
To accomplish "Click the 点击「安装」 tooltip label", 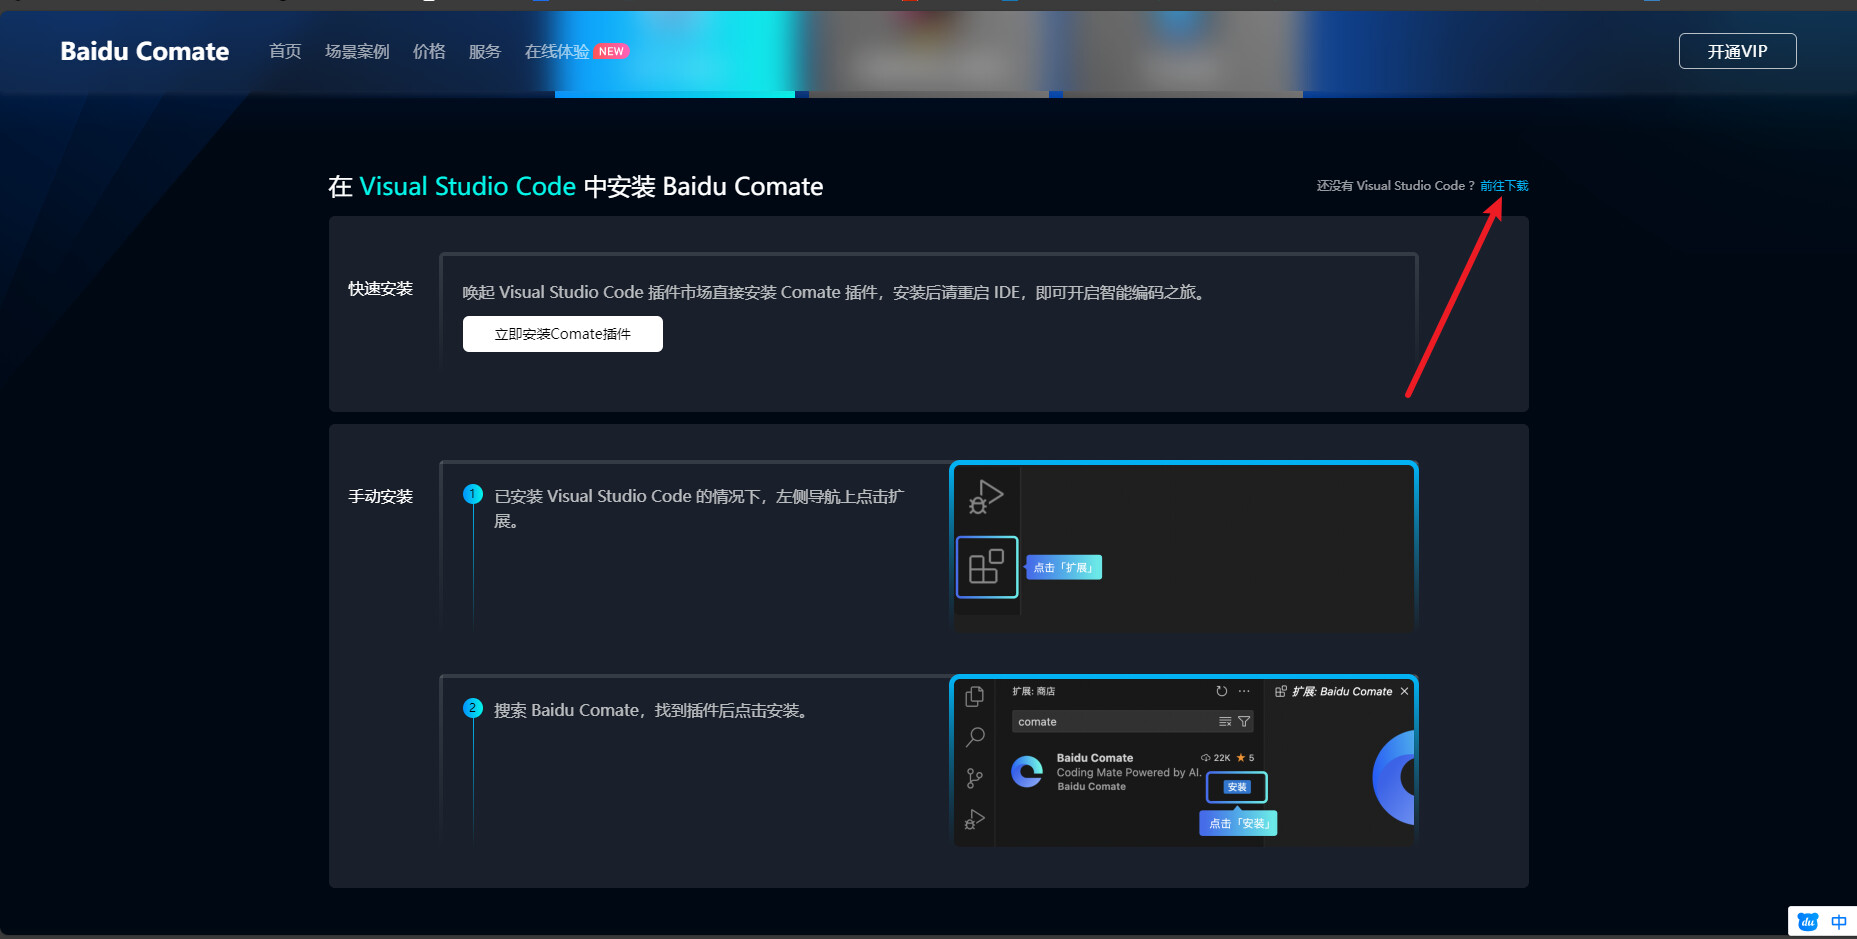I will pyautogui.click(x=1238, y=823).
